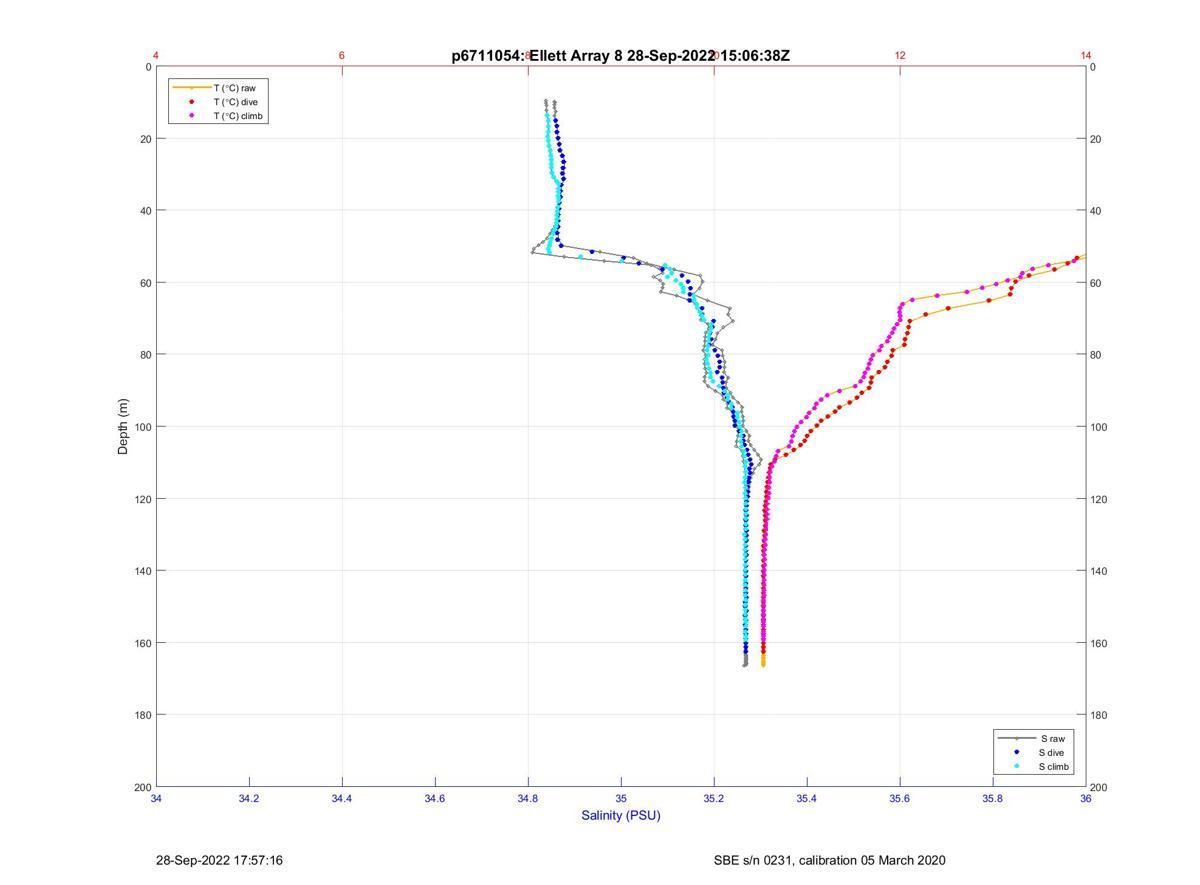
Task: Click the '34.8' salinity tick label
Action: [x=528, y=798]
